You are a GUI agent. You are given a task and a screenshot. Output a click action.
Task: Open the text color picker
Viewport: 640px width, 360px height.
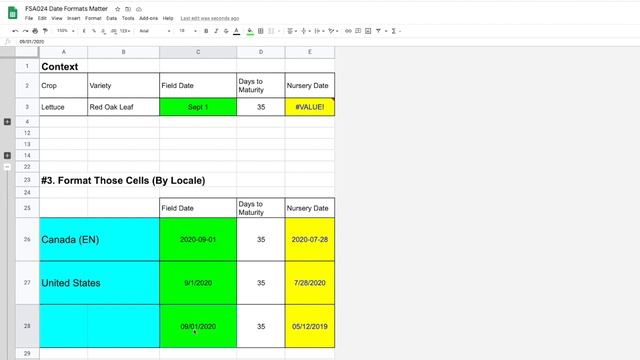click(236, 31)
